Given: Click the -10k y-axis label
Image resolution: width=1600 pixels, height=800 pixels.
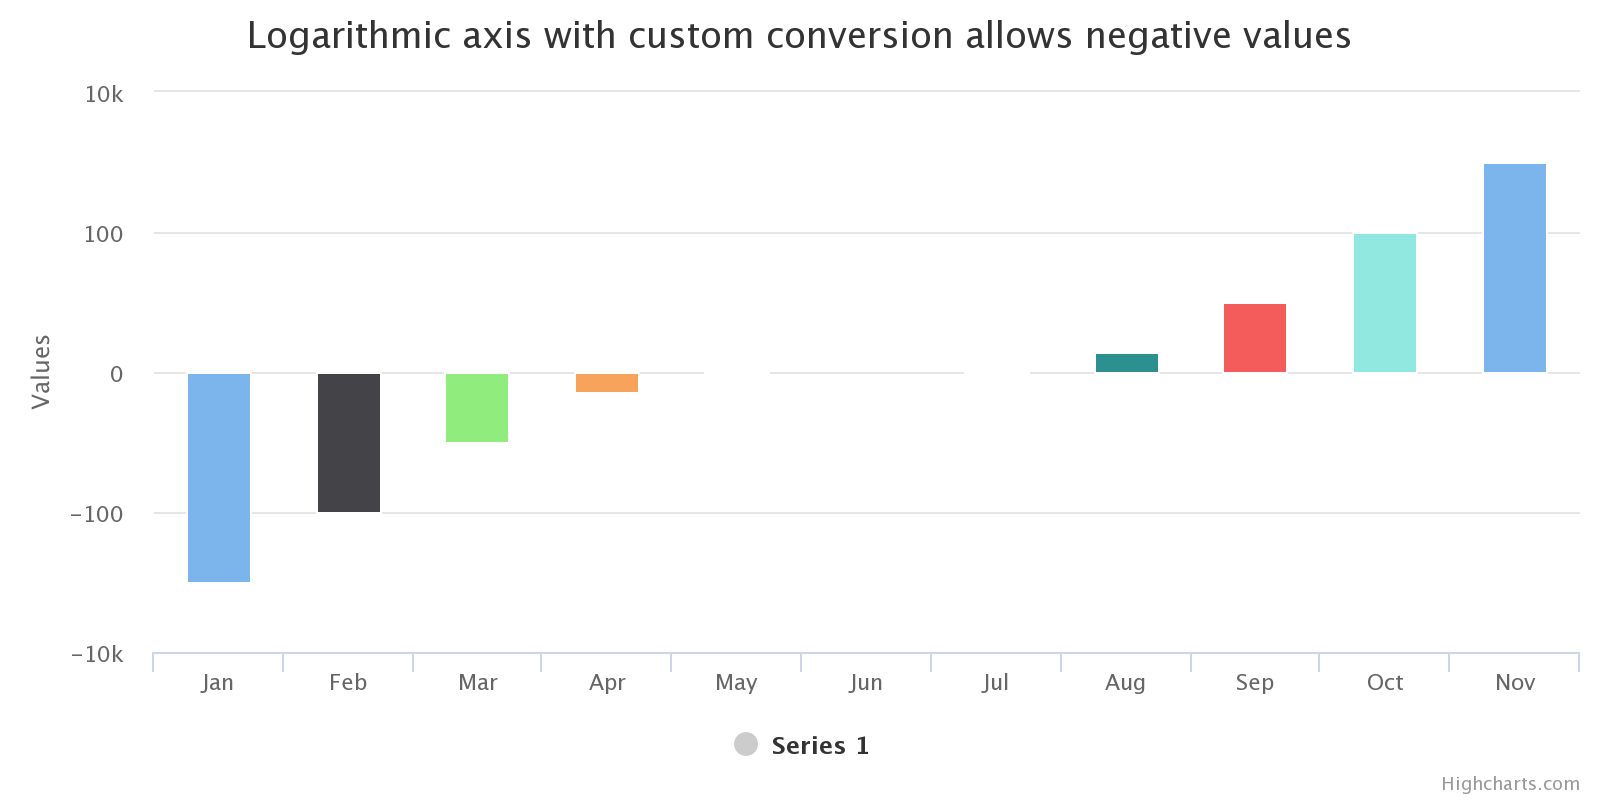Looking at the screenshot, I should pyautogui.click(x=97, y=654).
